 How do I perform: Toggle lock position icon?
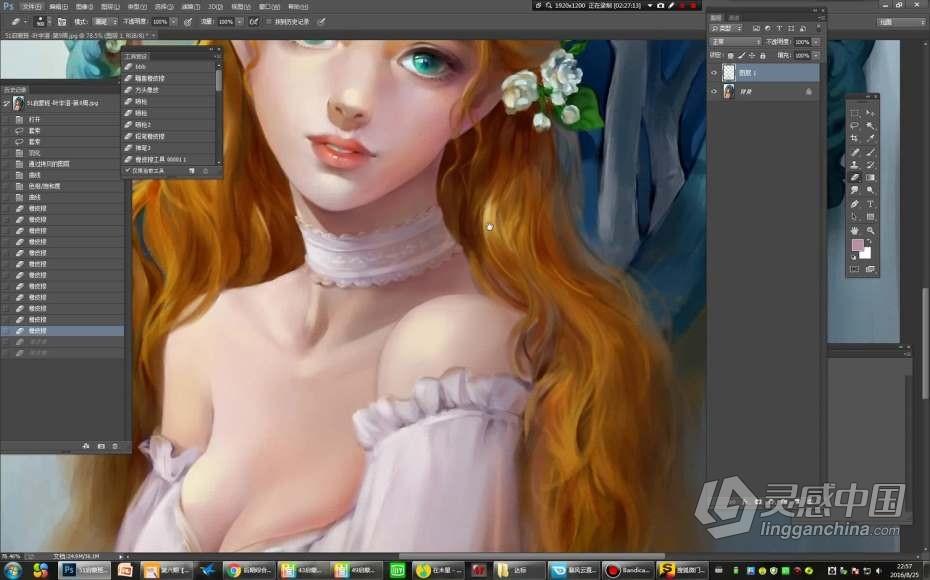click(752, 56)
